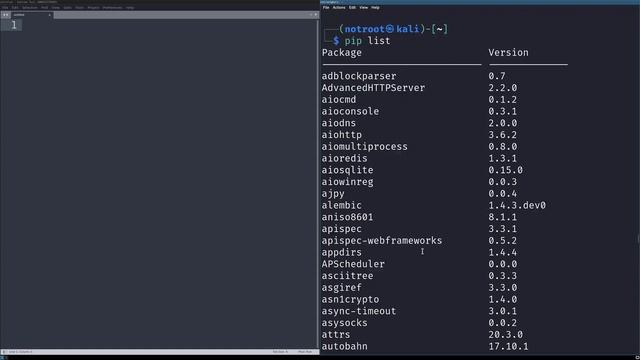The width and height of the screenshot is (640, 360).
Task: Click the attrs package name
Action: click(x=336, y=335)
